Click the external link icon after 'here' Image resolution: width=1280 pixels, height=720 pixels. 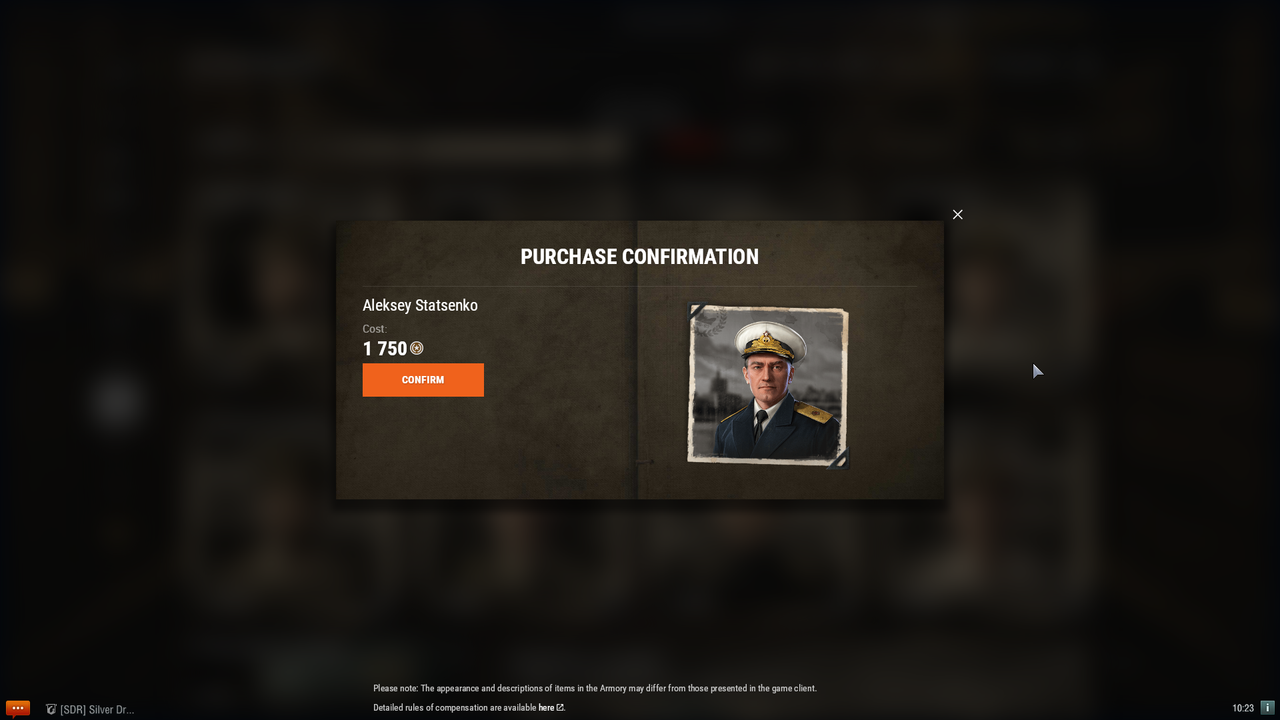560,707
